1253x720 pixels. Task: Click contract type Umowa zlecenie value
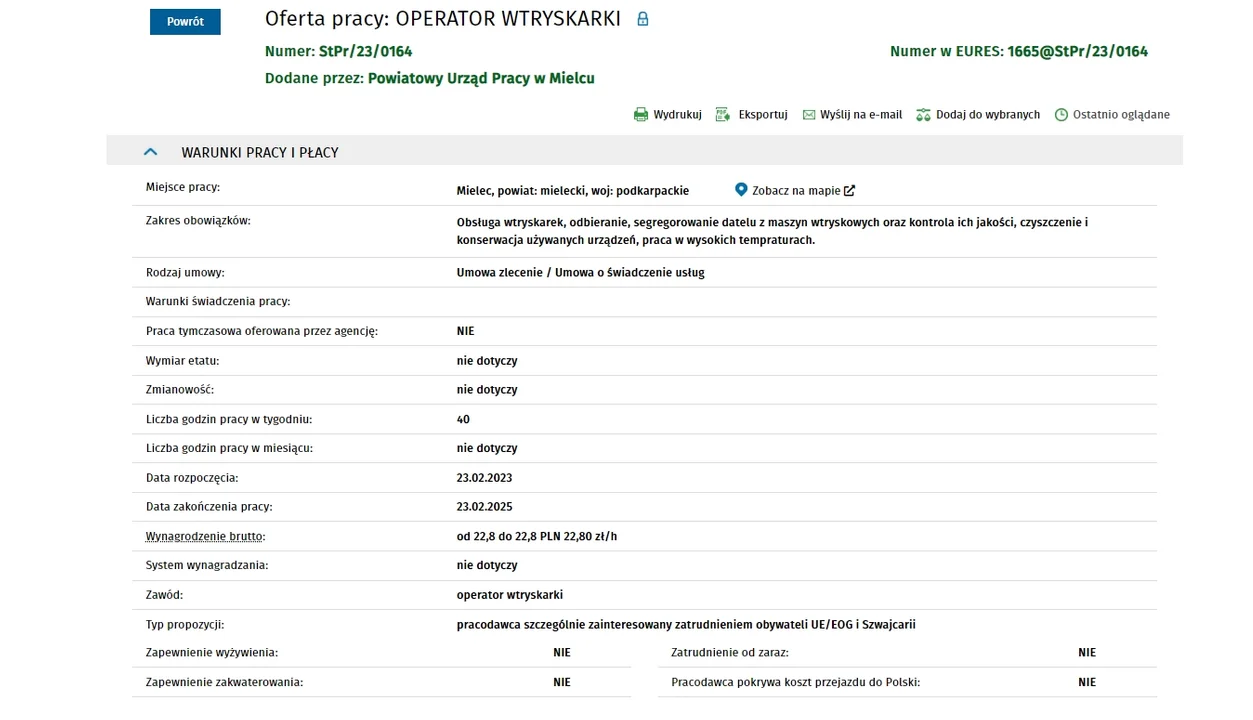581,272
